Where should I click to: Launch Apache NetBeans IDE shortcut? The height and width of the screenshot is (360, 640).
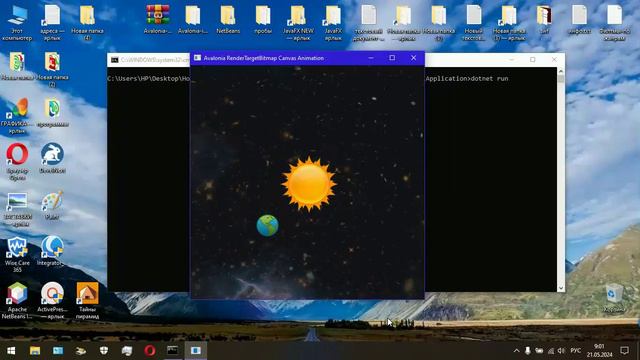(x=17, y=300)
